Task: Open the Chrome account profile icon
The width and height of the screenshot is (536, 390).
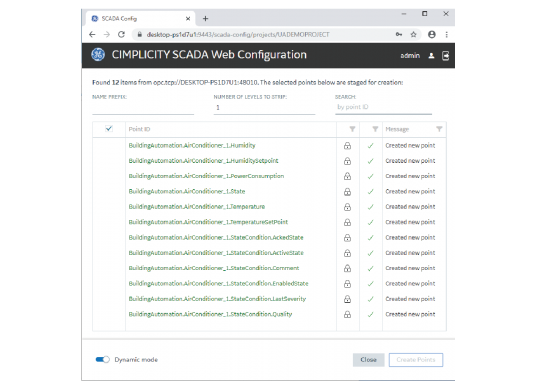Action: tap(432, 34)
